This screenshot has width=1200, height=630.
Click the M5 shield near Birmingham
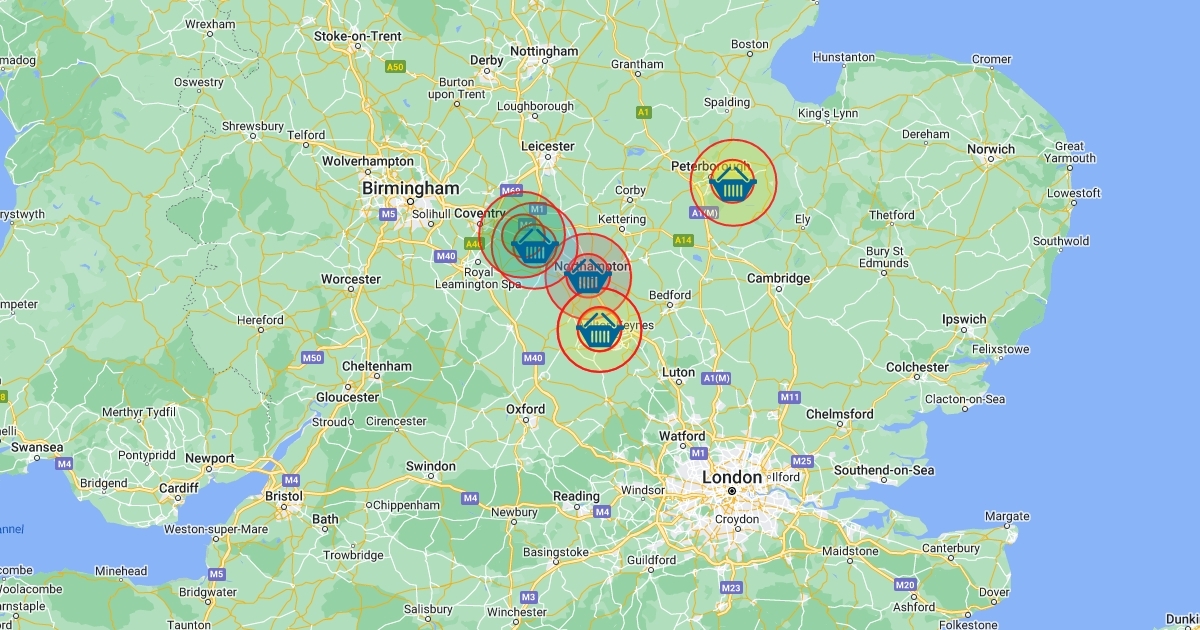(389, 214)
